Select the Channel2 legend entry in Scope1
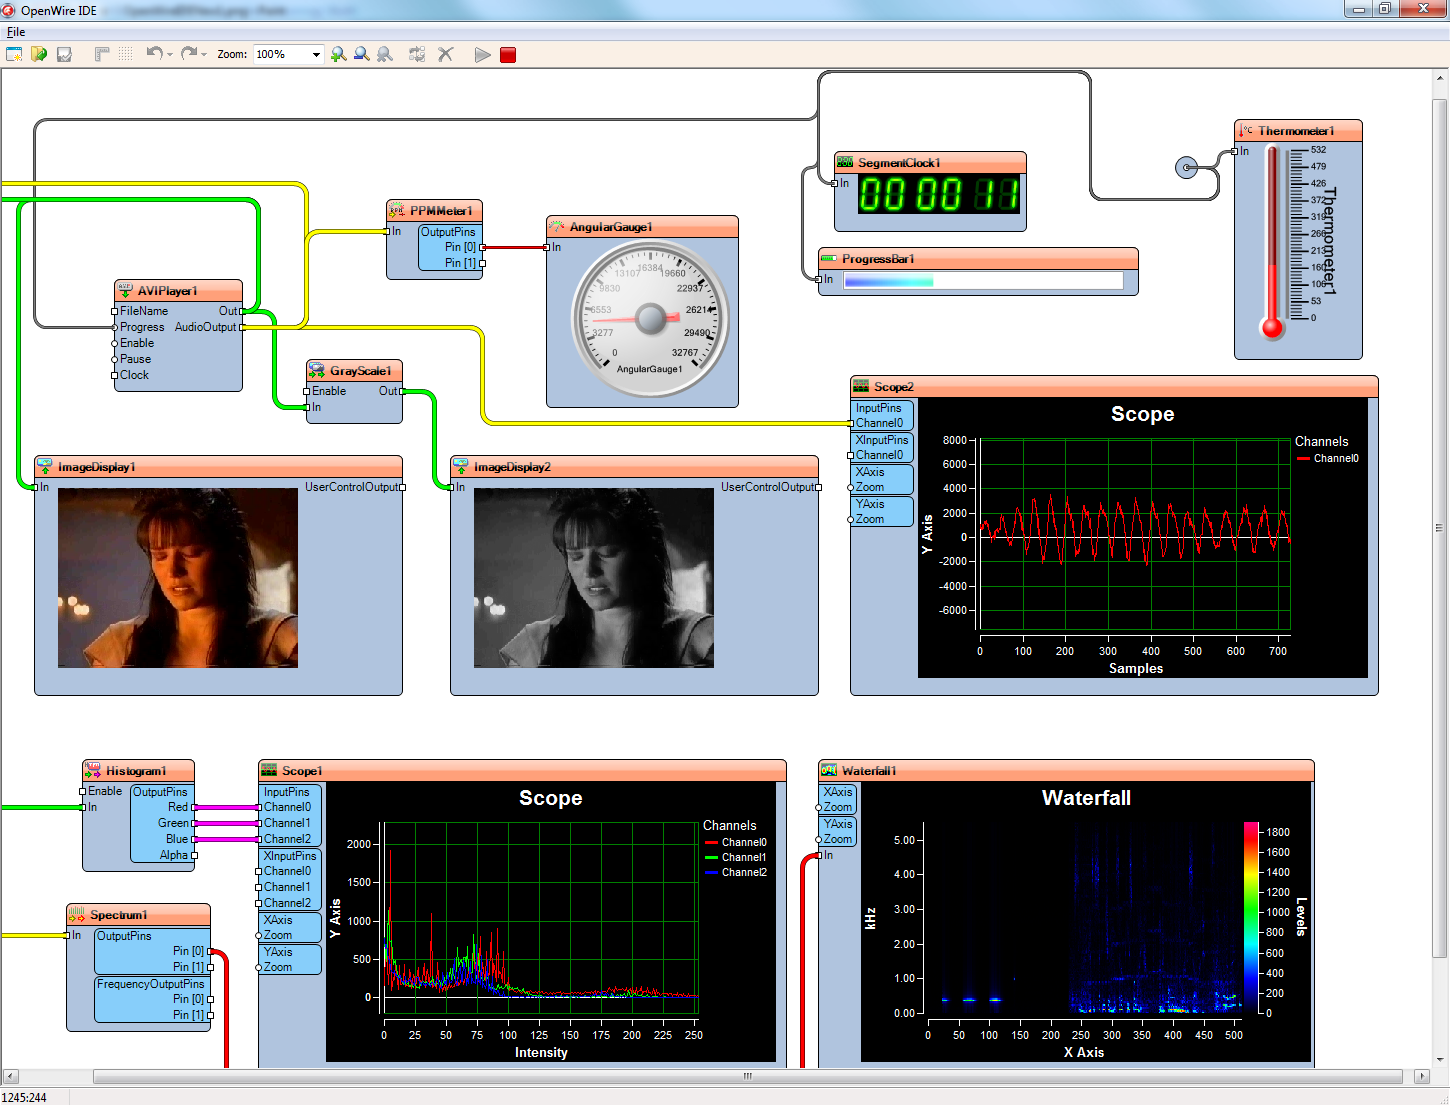Screen dimensions: 1450x1106 (735, 872)
